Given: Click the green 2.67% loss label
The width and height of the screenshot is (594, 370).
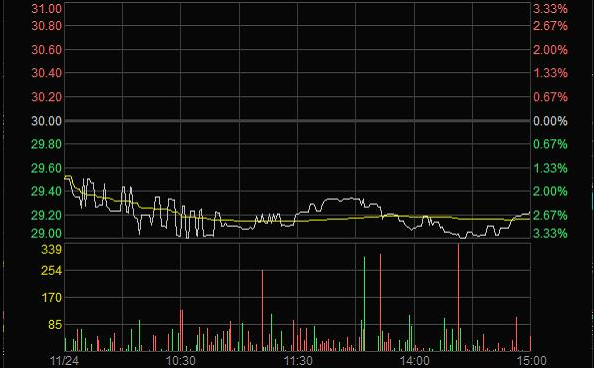Looking at the screenshot, I should coord(550,215).
